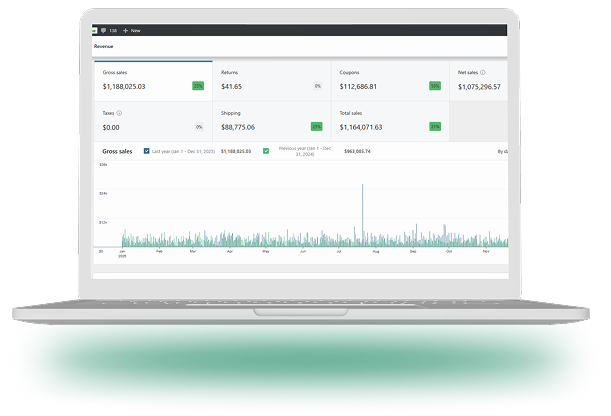Click the Taxes info icon
Image resolution: width=611 pixels, height=416 pixels.
121,114
